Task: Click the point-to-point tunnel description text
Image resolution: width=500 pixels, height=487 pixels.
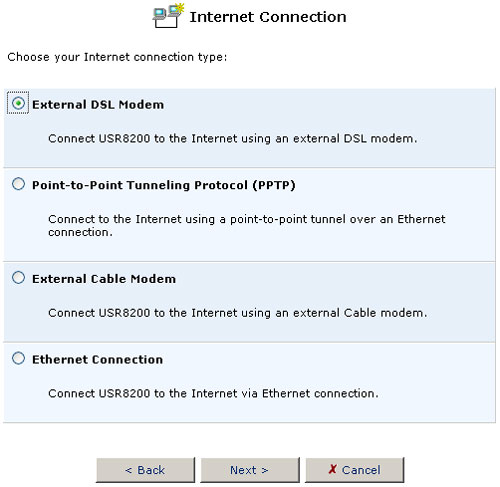Action: coord(247,226)
